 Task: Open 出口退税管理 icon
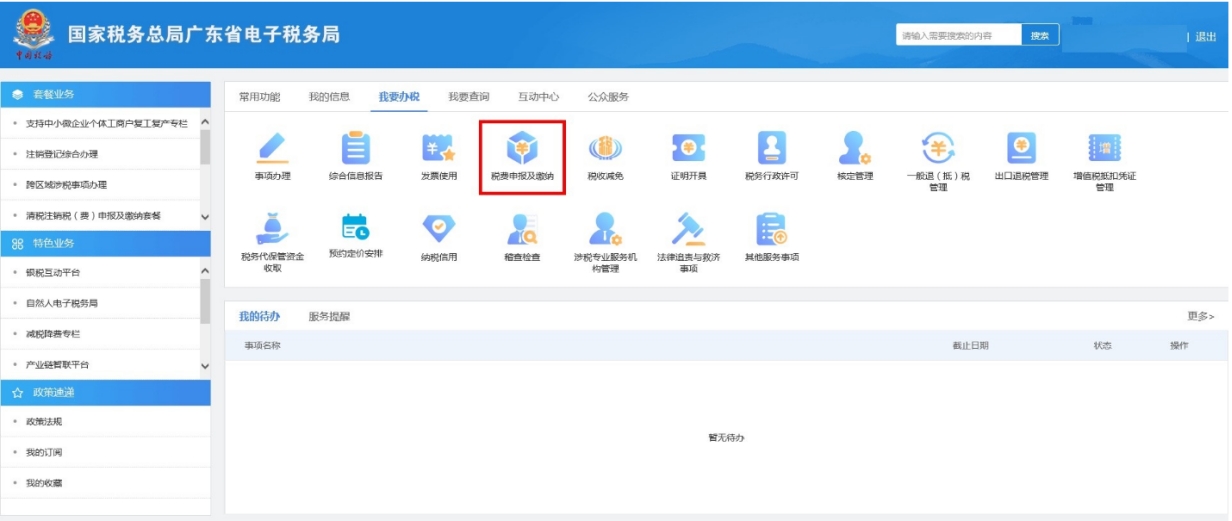click(x=1021, y=149)
